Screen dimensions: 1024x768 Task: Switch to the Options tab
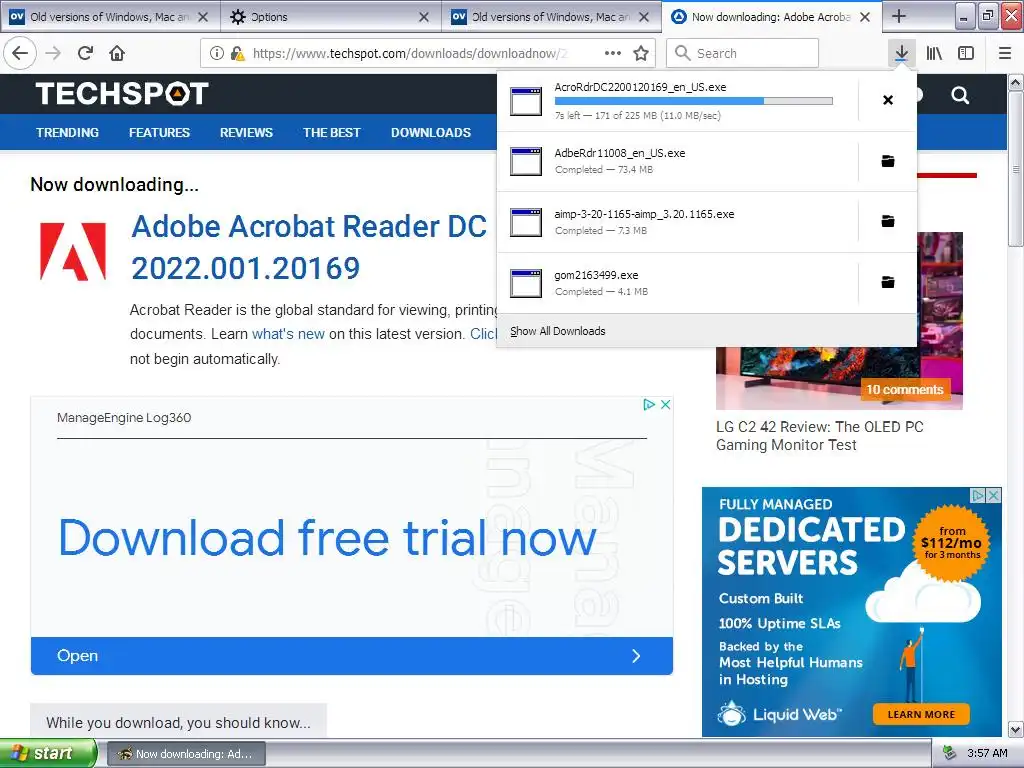(330, 17)
